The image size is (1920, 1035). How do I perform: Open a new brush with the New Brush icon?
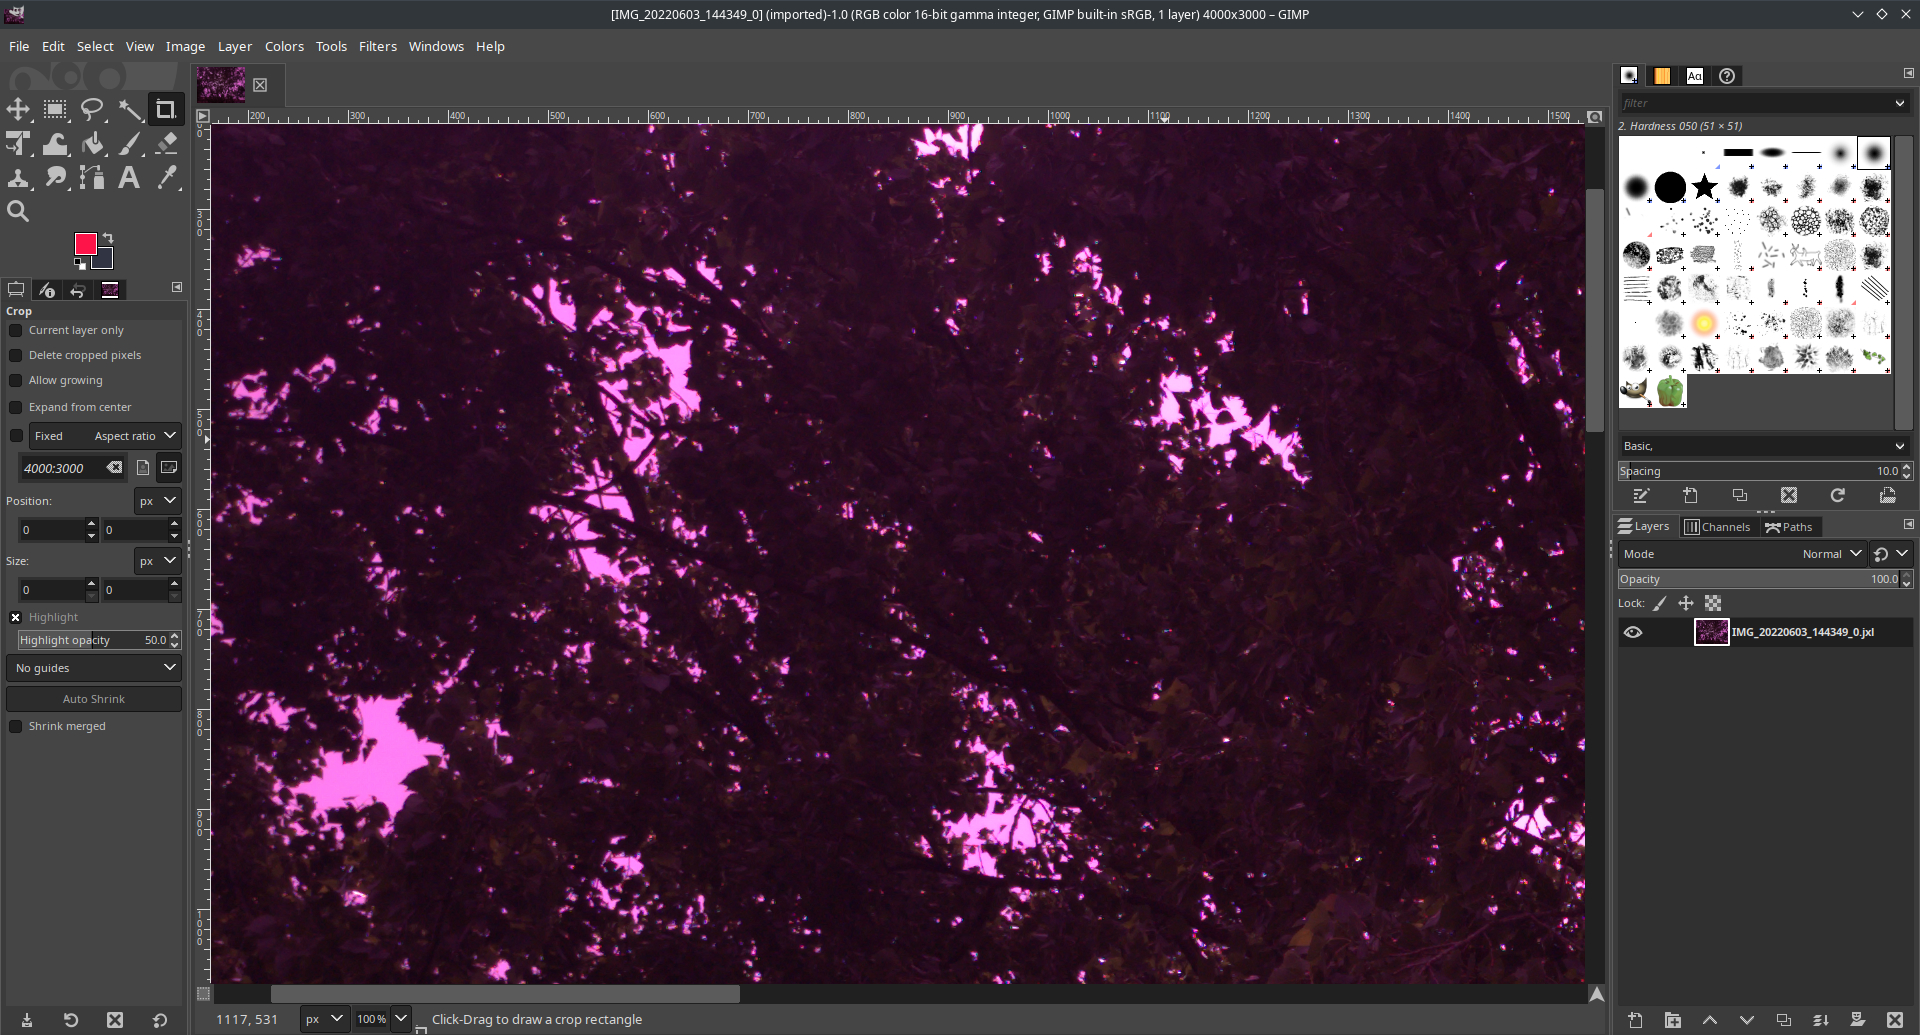click(1691, 495)
